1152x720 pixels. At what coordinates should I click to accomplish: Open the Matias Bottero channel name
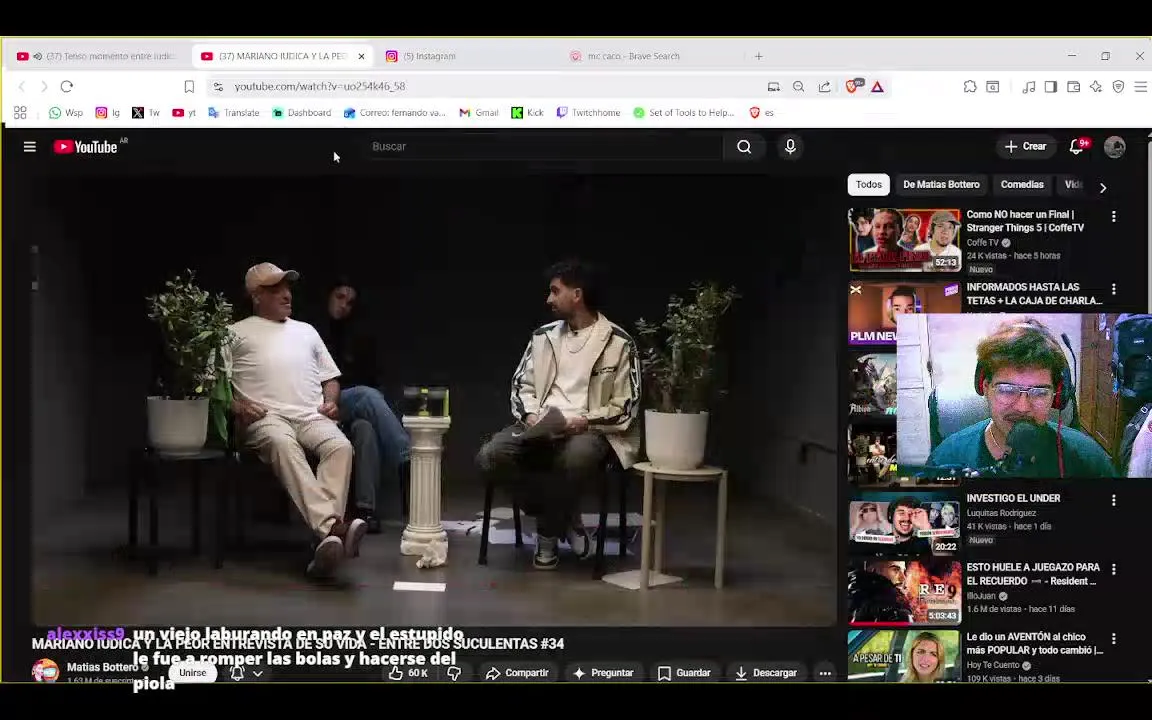tap(102, 667)
